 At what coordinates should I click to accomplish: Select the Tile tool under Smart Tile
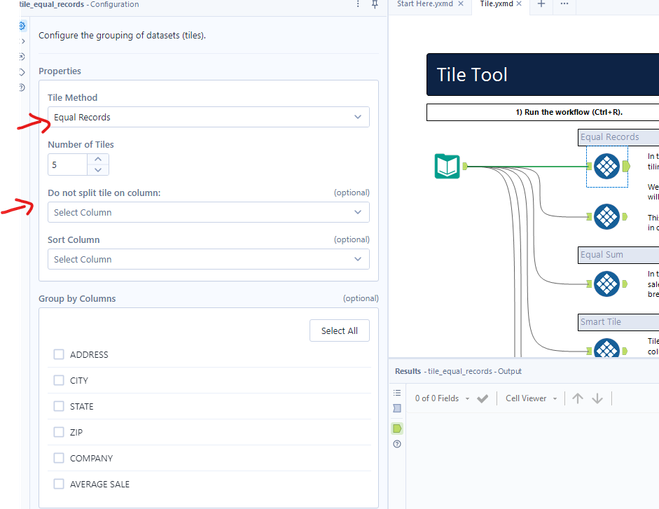pos(607,349)
